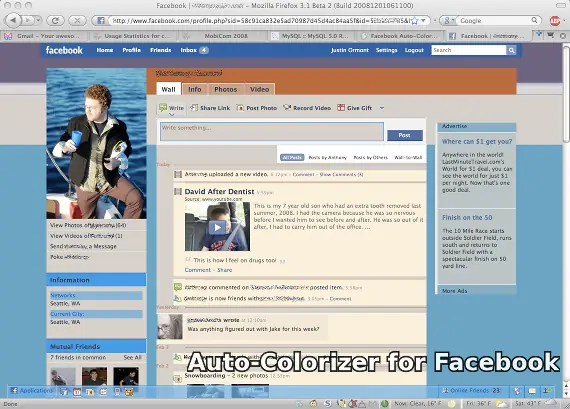
Task: Click Where can $1 get you ad
Action: click(477, 141)
